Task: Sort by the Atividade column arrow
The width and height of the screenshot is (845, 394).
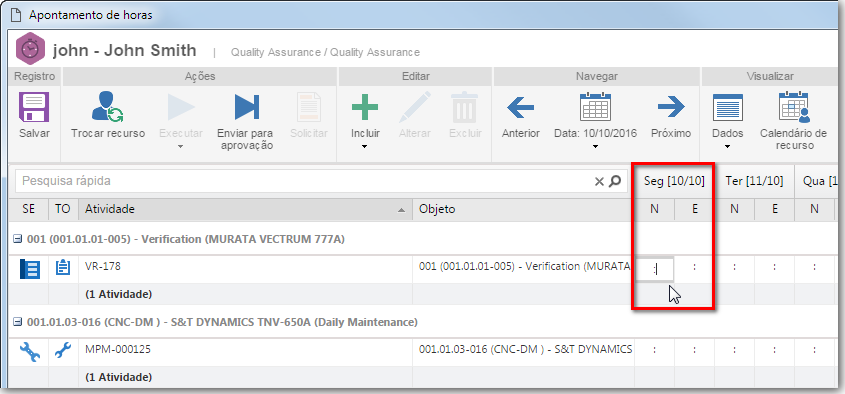Action: (x=401, y=210)
